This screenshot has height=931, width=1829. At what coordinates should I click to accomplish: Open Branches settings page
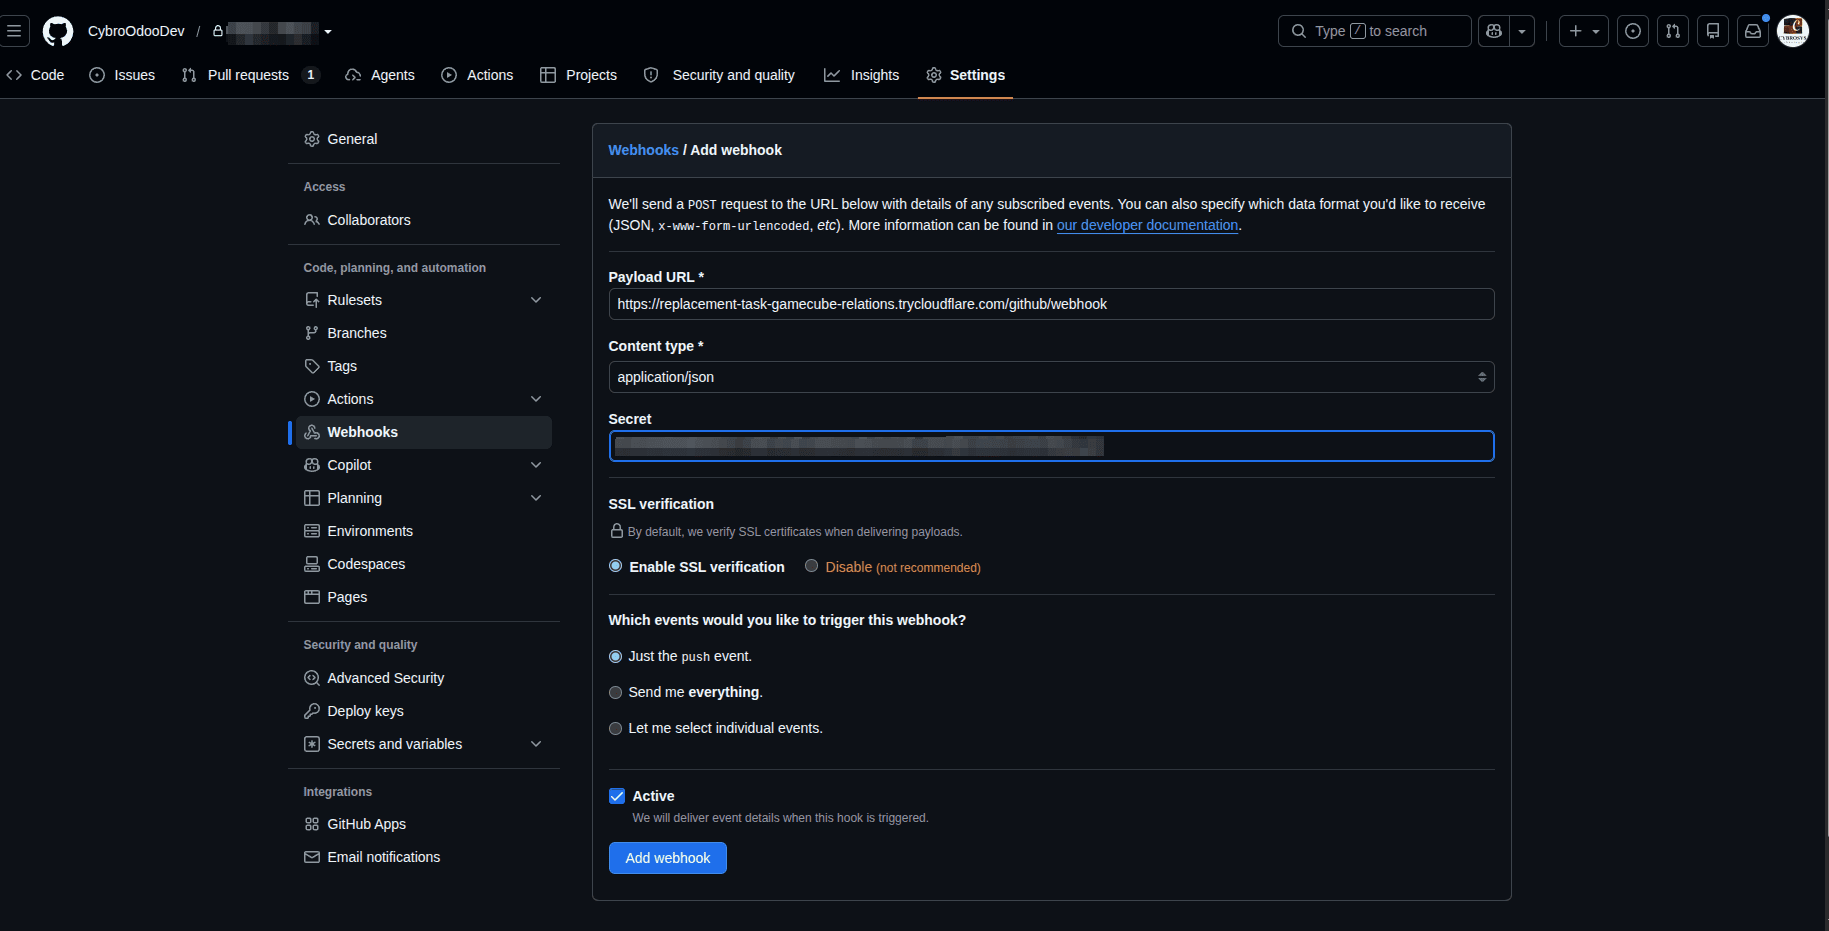pos(424,333)
